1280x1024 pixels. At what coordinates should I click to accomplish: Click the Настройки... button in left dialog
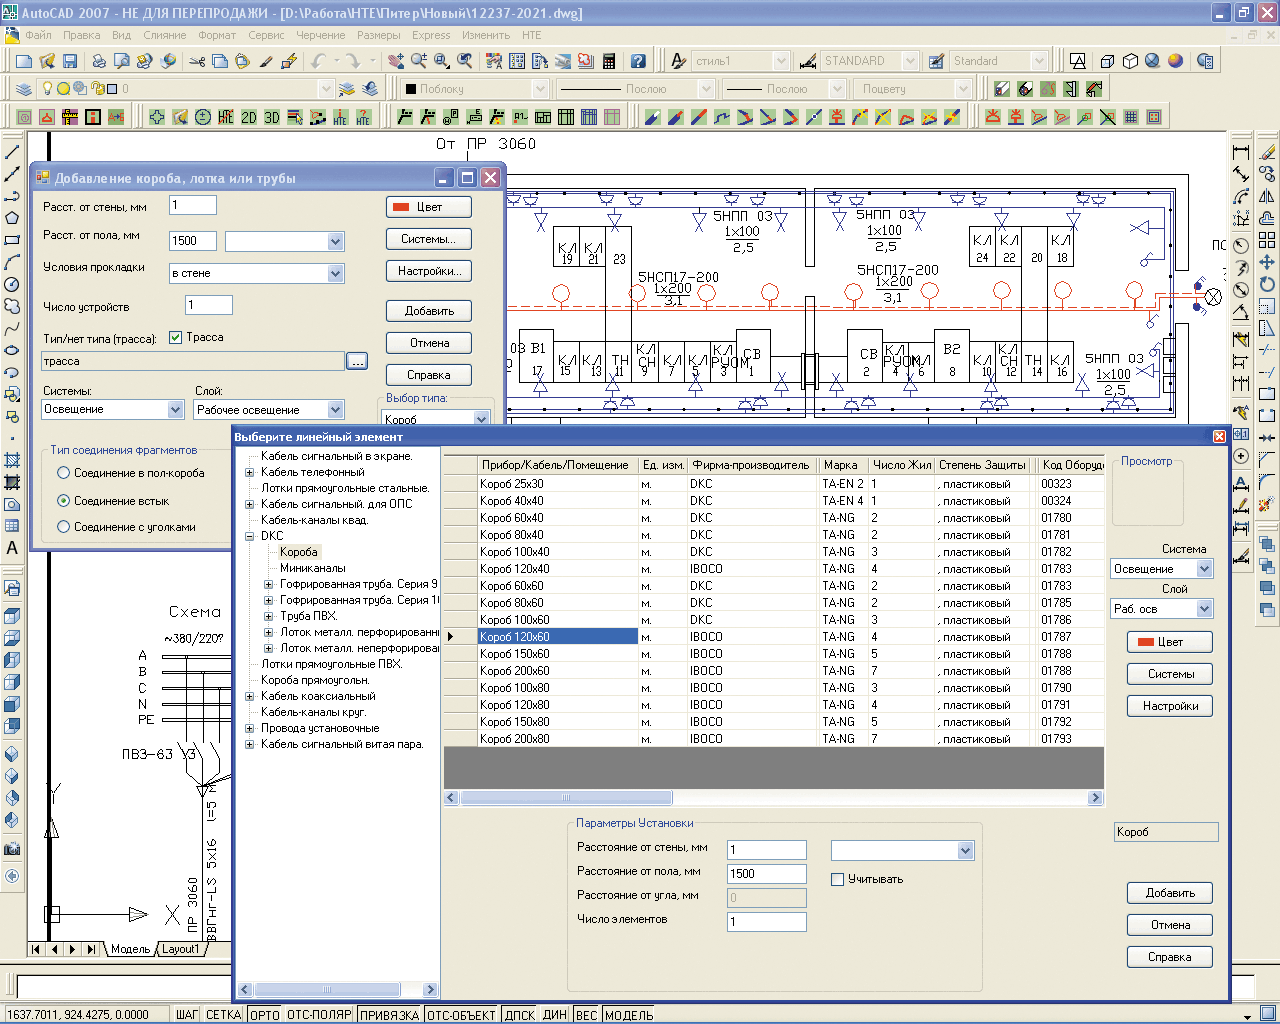[428, 271]
